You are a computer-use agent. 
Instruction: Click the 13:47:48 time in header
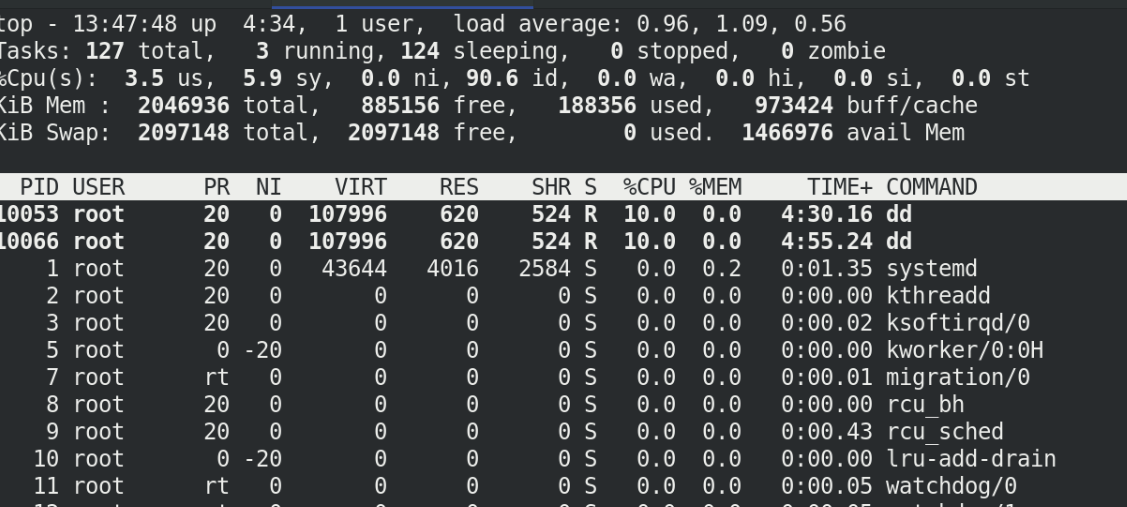[x=125, y=24]
